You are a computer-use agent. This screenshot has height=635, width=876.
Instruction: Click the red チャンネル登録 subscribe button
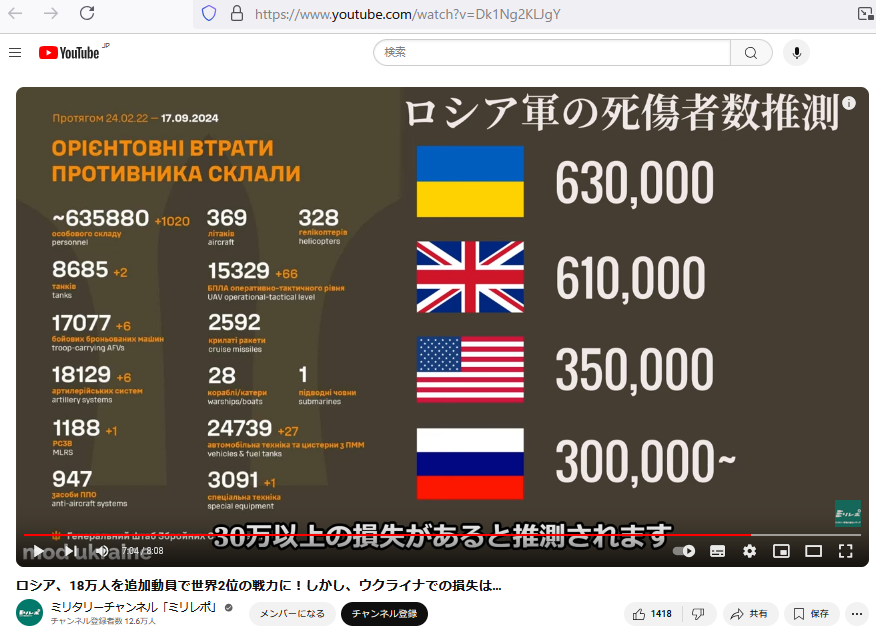(x=384, y=613)
